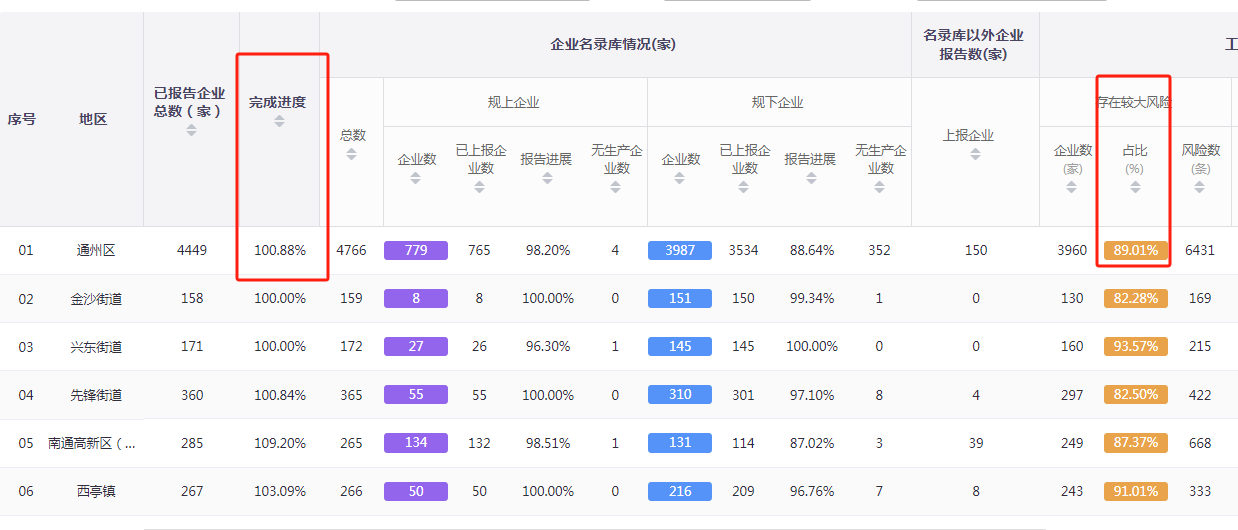
Task: Sort the 总数 column via its arrows
Action: [x=351, y=154]
